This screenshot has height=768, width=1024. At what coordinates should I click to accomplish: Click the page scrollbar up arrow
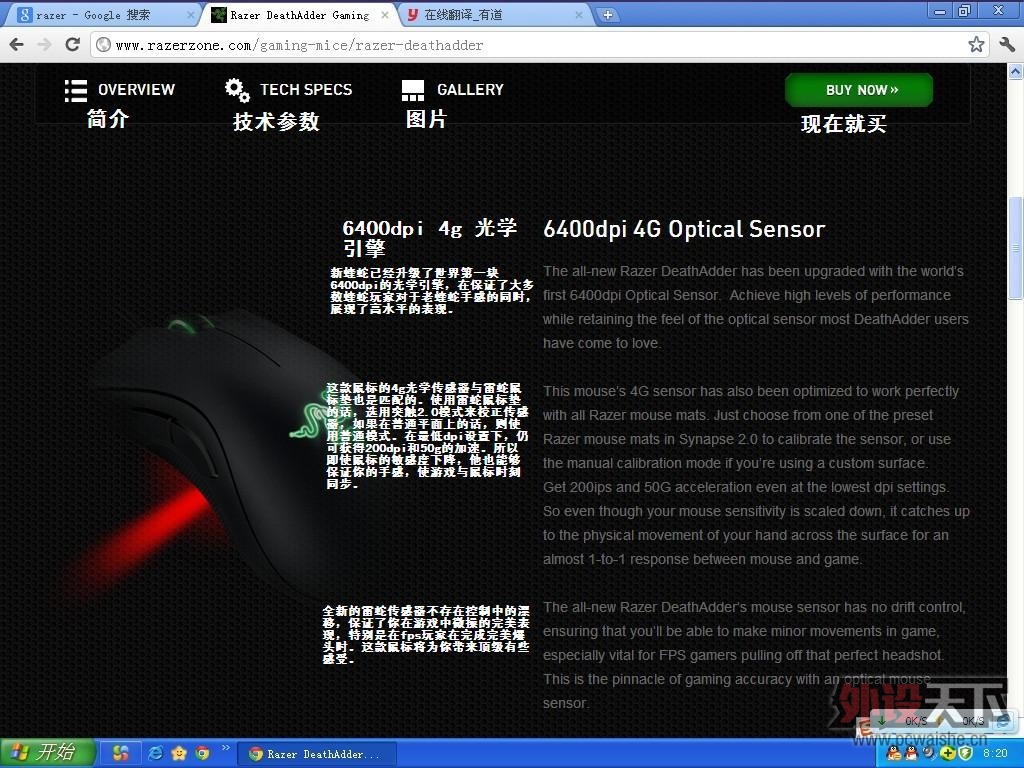1016,71
